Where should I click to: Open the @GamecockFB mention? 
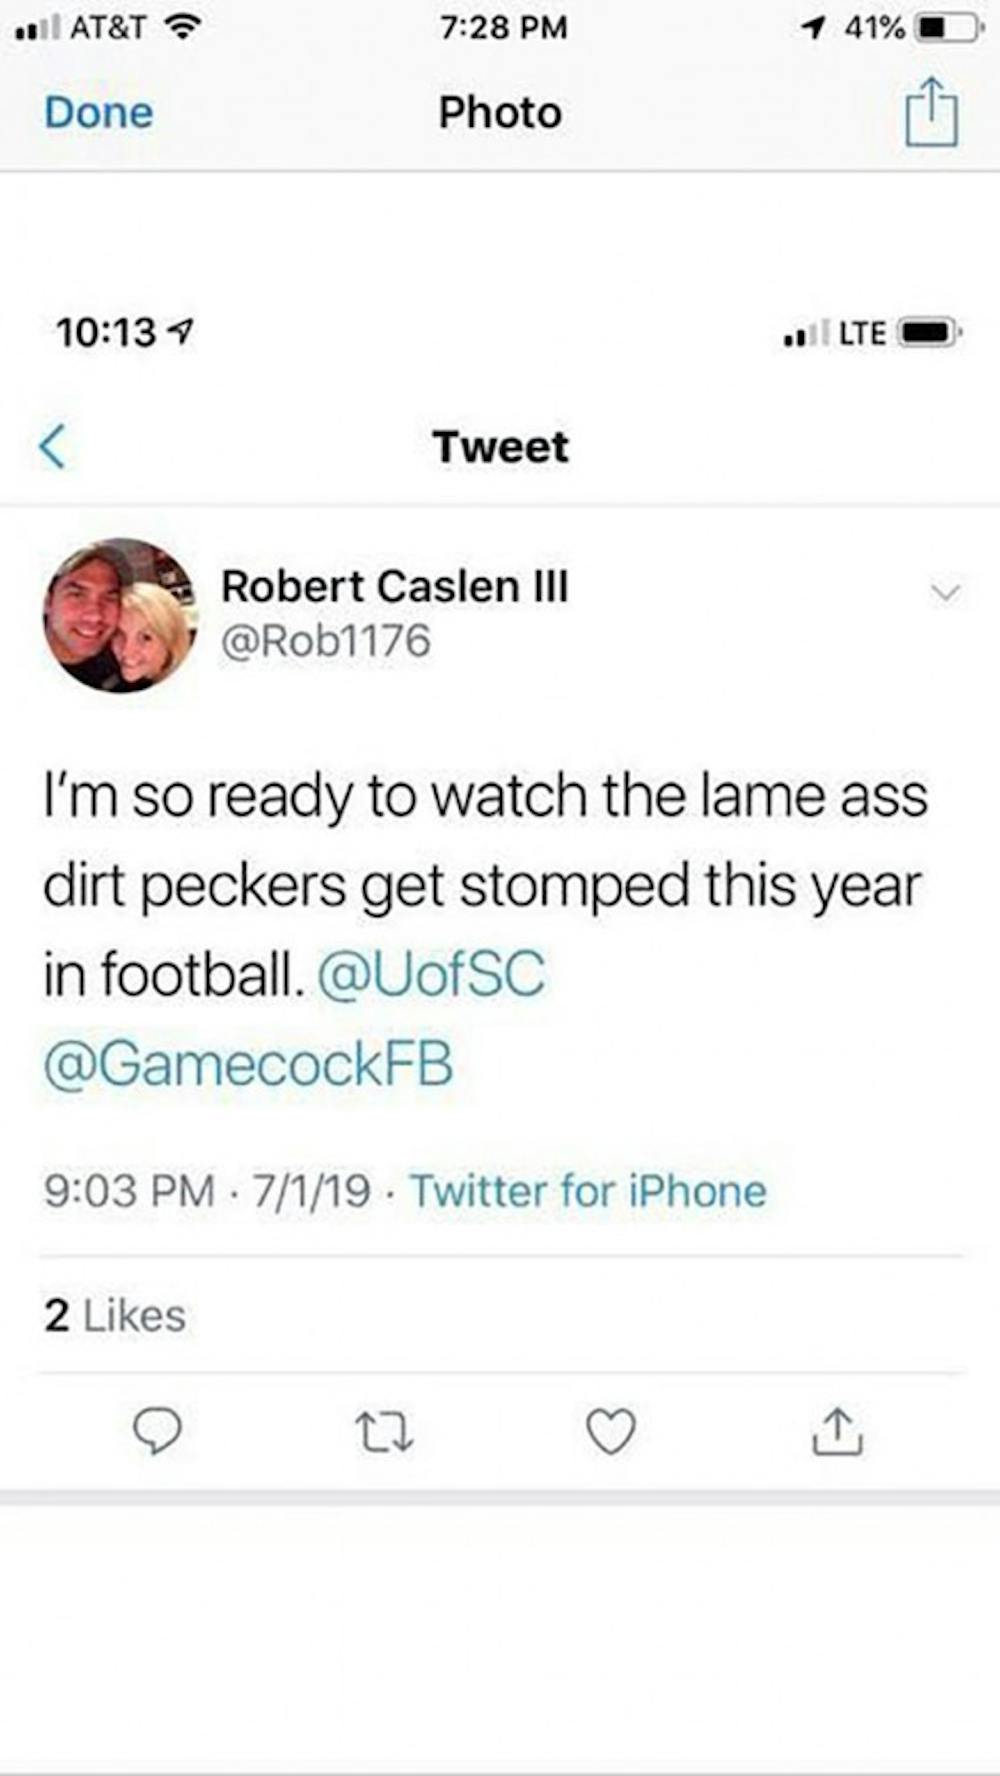248,1063
